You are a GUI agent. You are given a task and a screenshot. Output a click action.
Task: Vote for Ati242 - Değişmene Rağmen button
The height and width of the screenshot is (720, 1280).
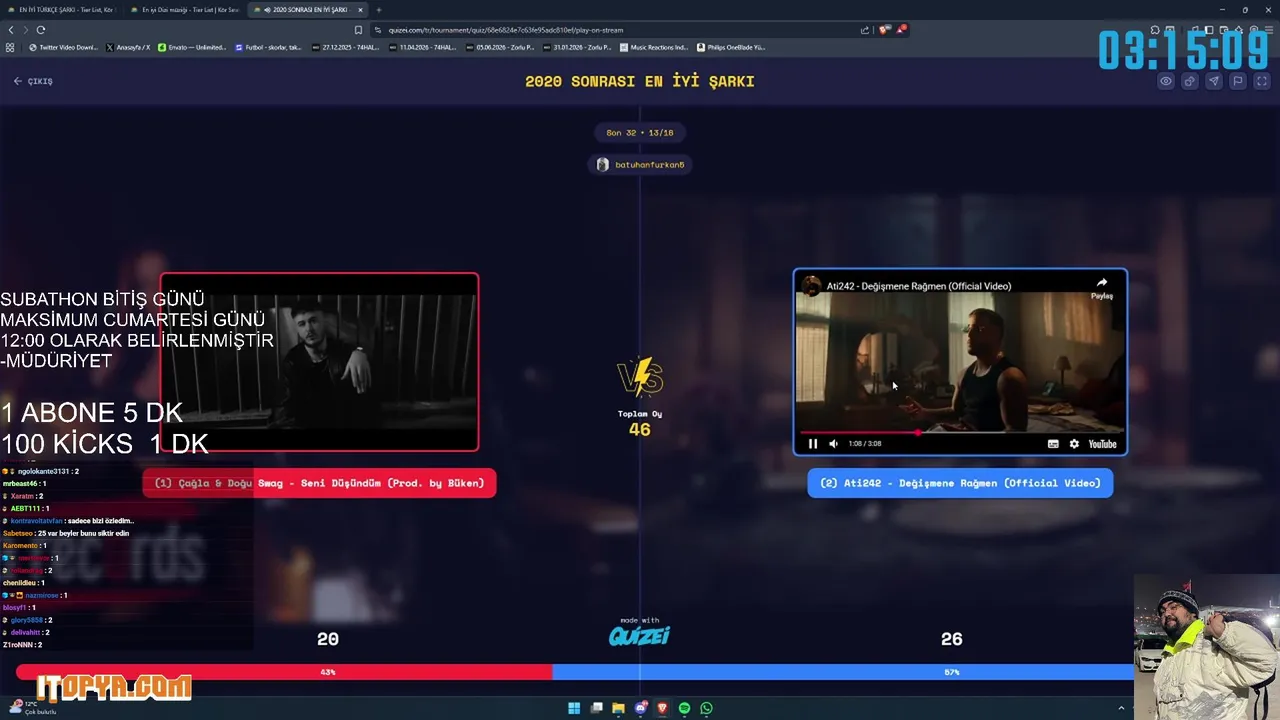960,483
